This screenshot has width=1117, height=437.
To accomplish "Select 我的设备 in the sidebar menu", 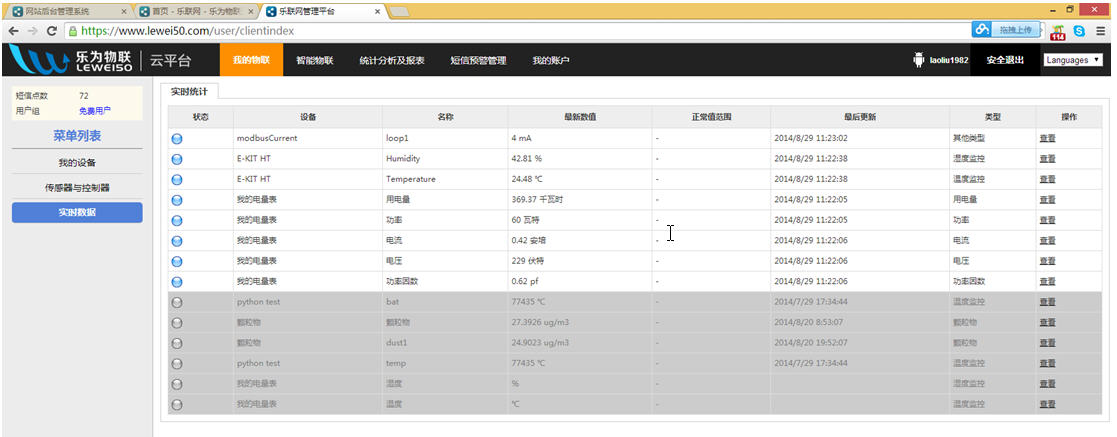I will coord(77,162).
